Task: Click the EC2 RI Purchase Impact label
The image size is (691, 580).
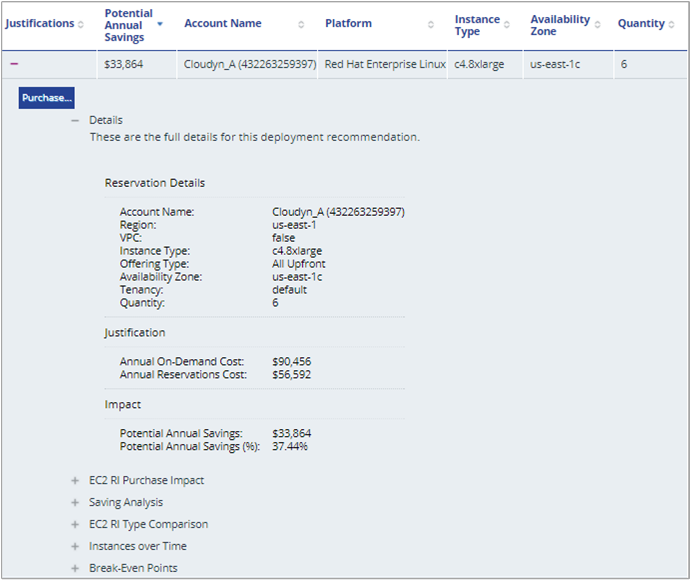Action: point(146,480)
